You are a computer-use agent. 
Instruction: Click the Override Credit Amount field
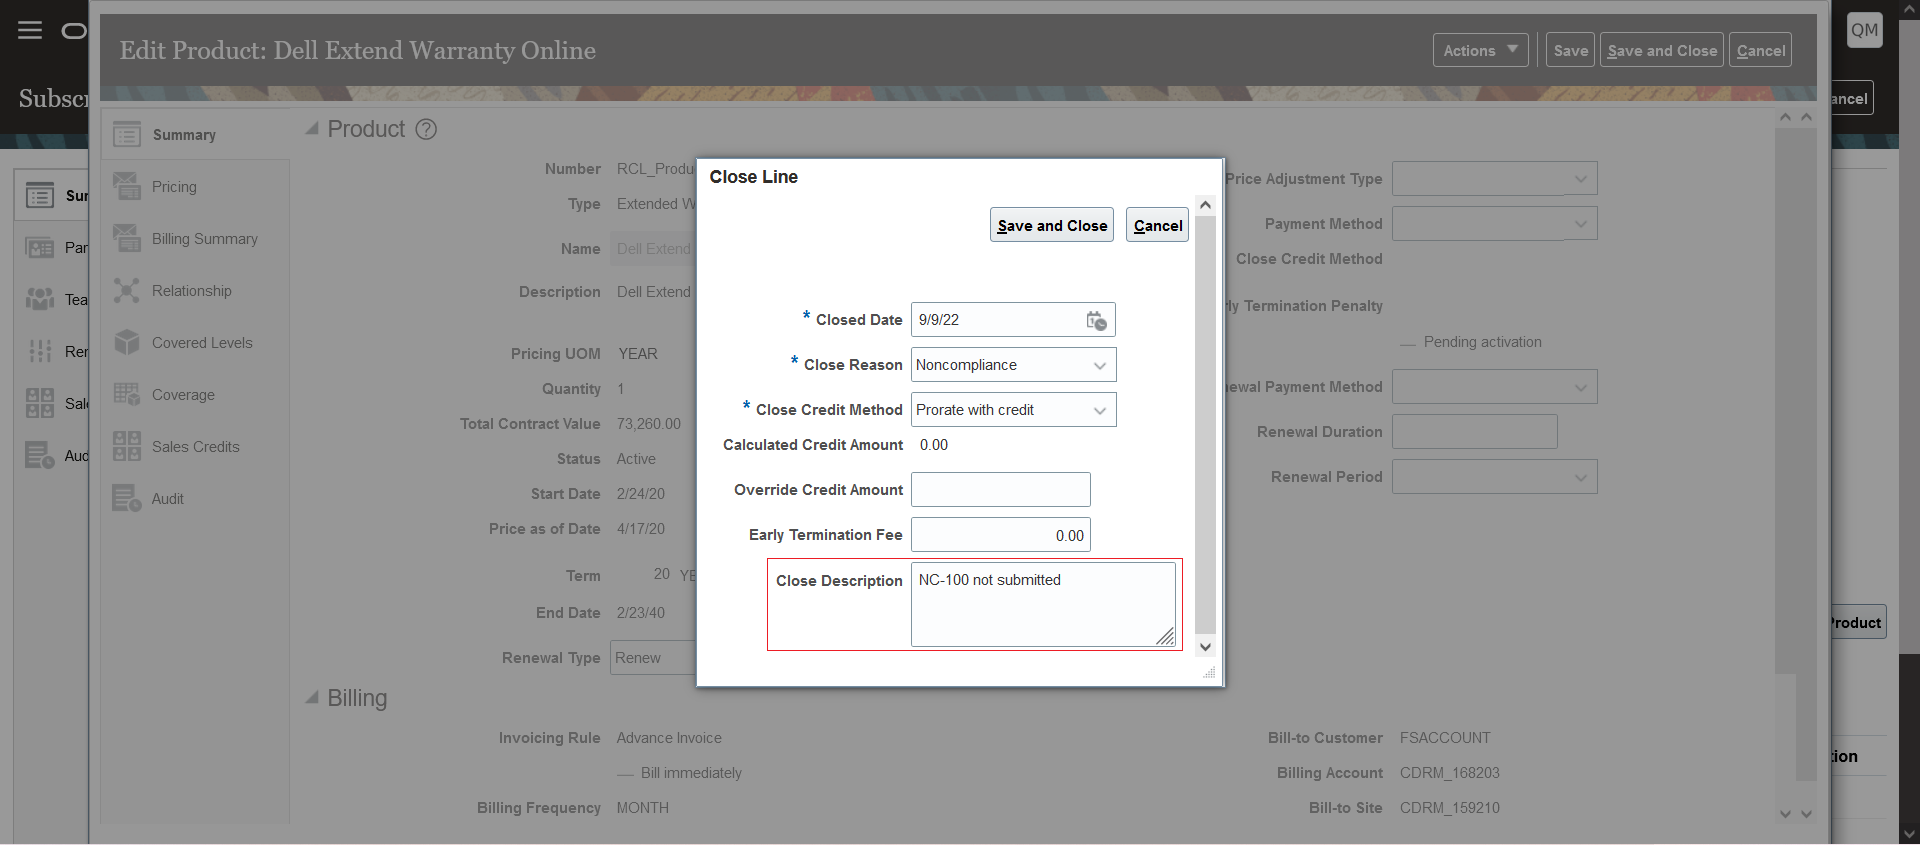click(x=1001, y=490)
